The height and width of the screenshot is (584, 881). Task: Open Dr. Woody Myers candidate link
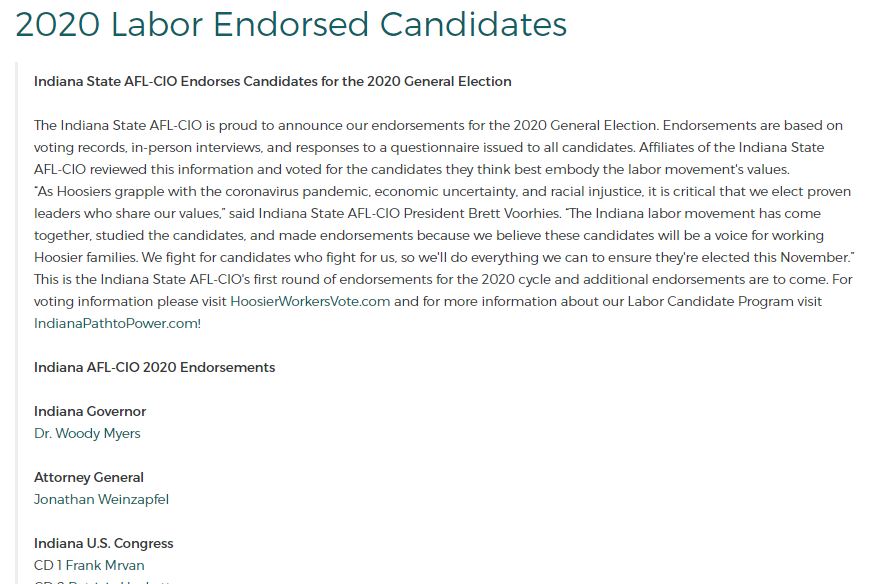coord(87,433)
